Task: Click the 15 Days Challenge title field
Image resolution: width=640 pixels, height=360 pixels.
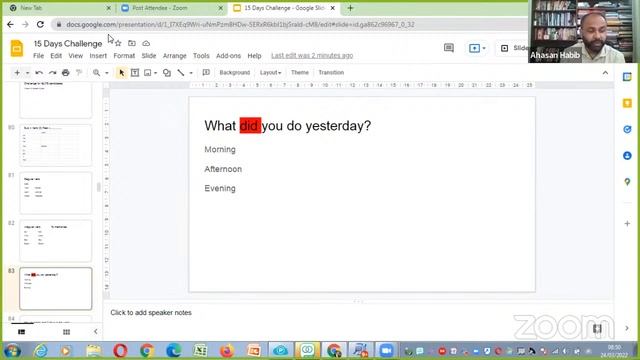Action: point(68,43)
